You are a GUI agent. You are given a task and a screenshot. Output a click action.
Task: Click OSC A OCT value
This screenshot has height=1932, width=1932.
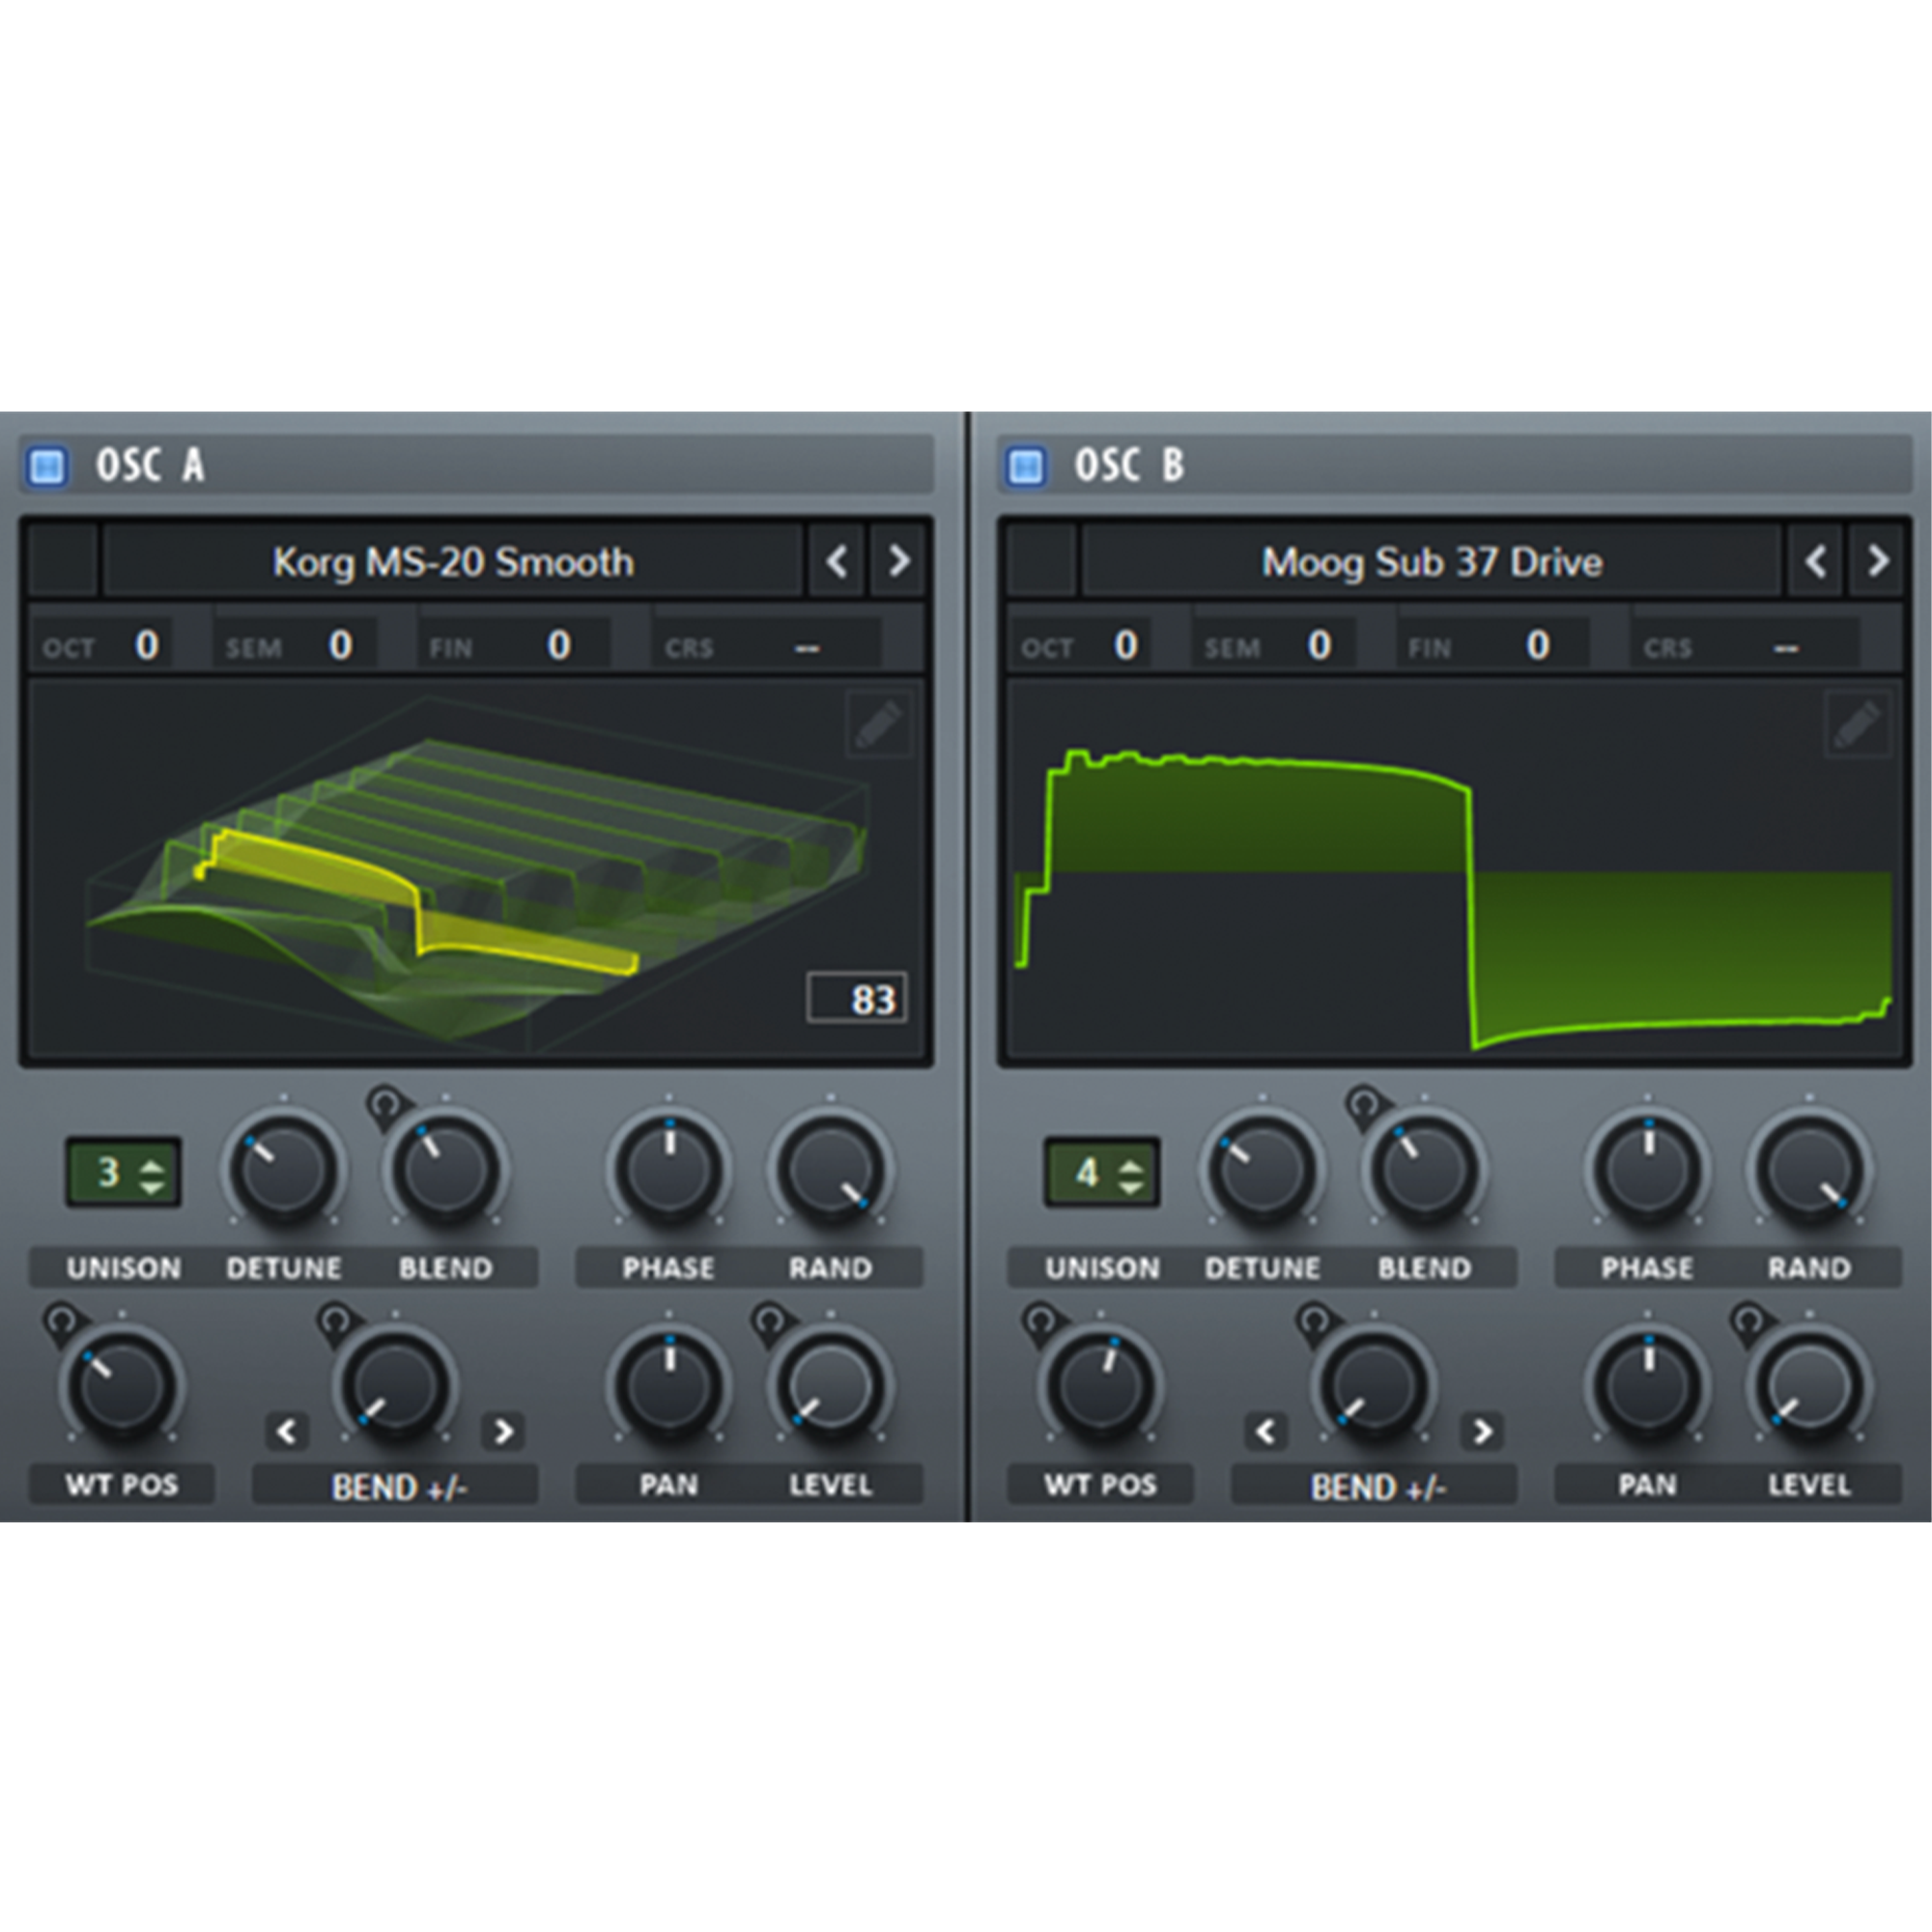(x=146, y=645)
